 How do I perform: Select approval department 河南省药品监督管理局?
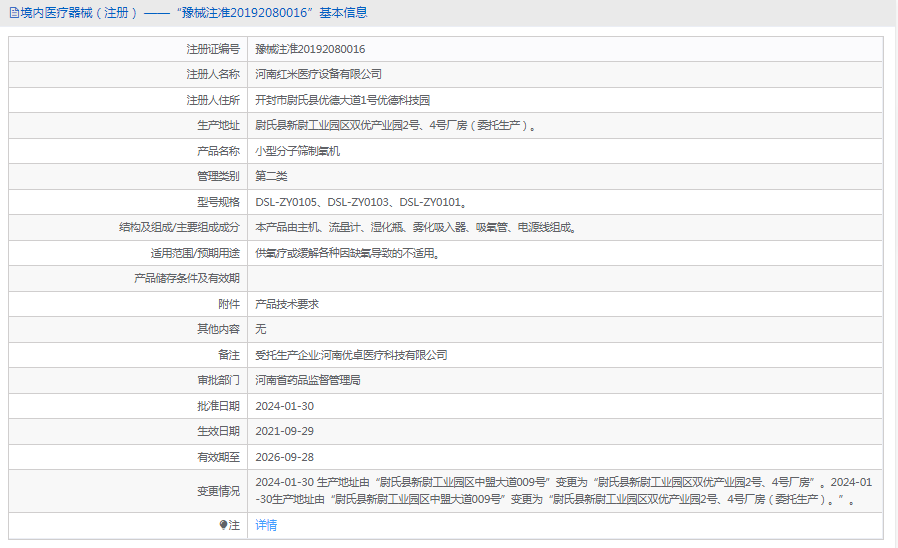point(307,380)
